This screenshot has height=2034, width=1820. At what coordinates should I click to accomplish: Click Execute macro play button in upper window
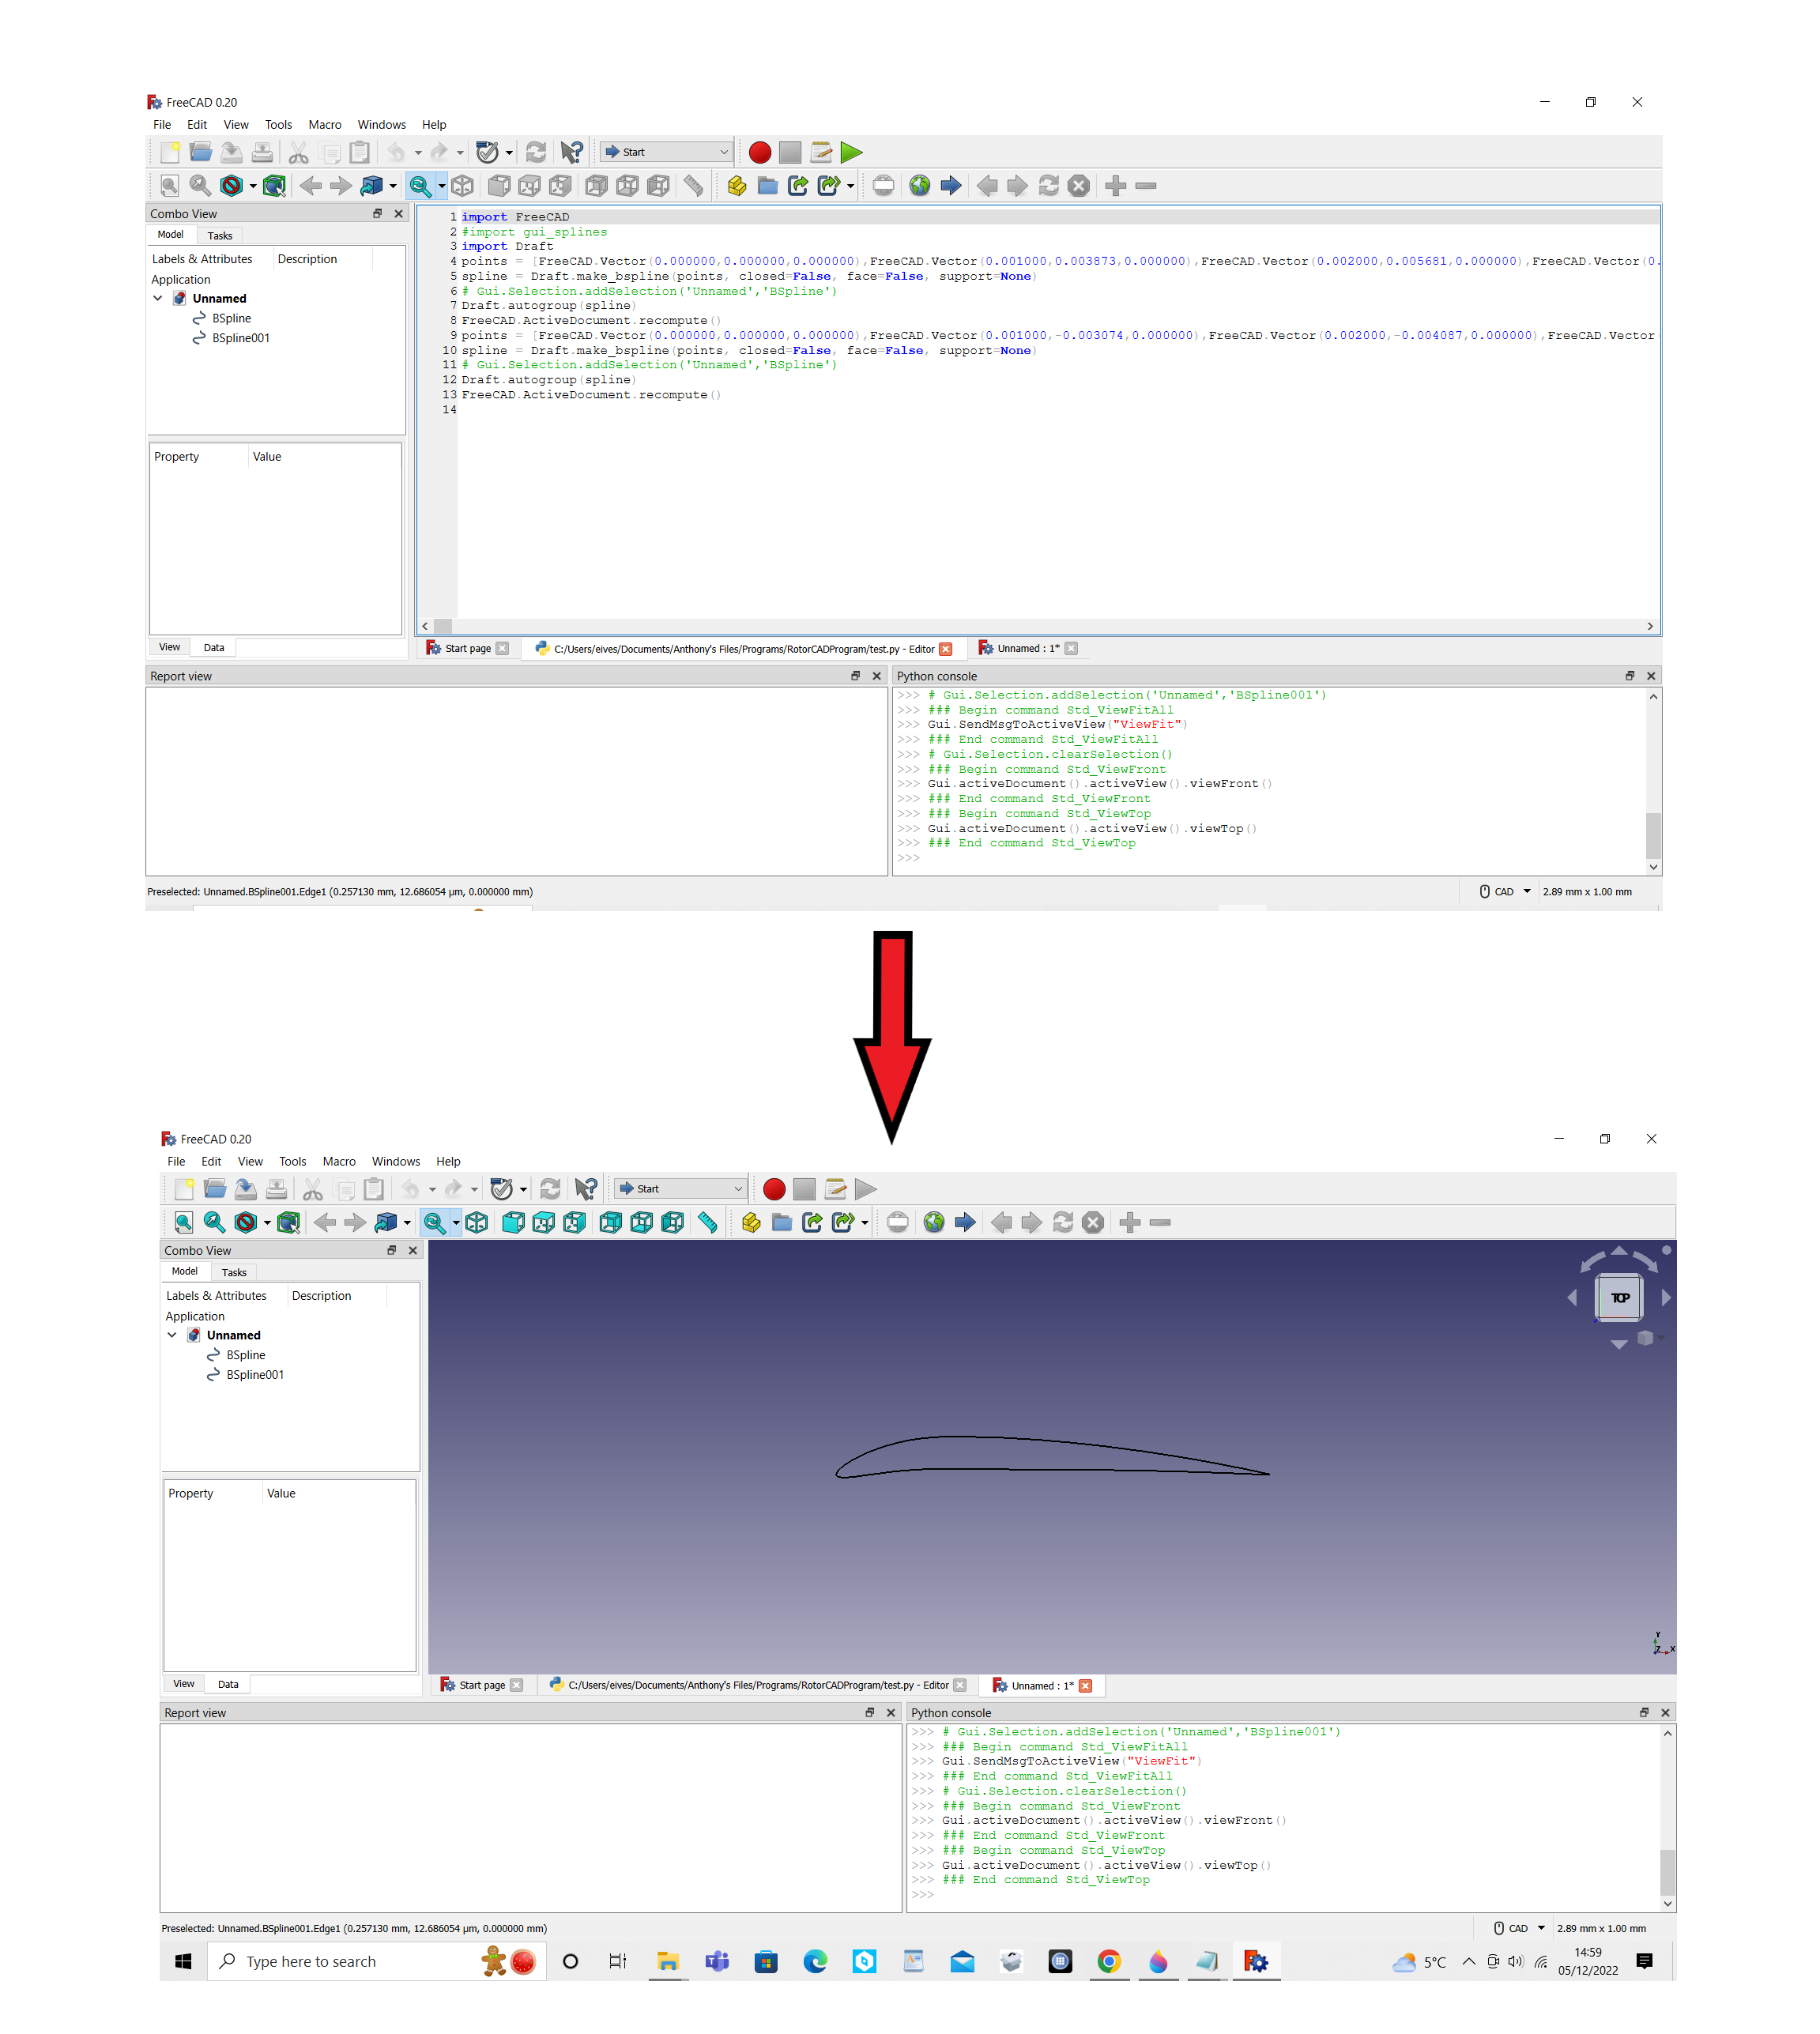(851, 152)
